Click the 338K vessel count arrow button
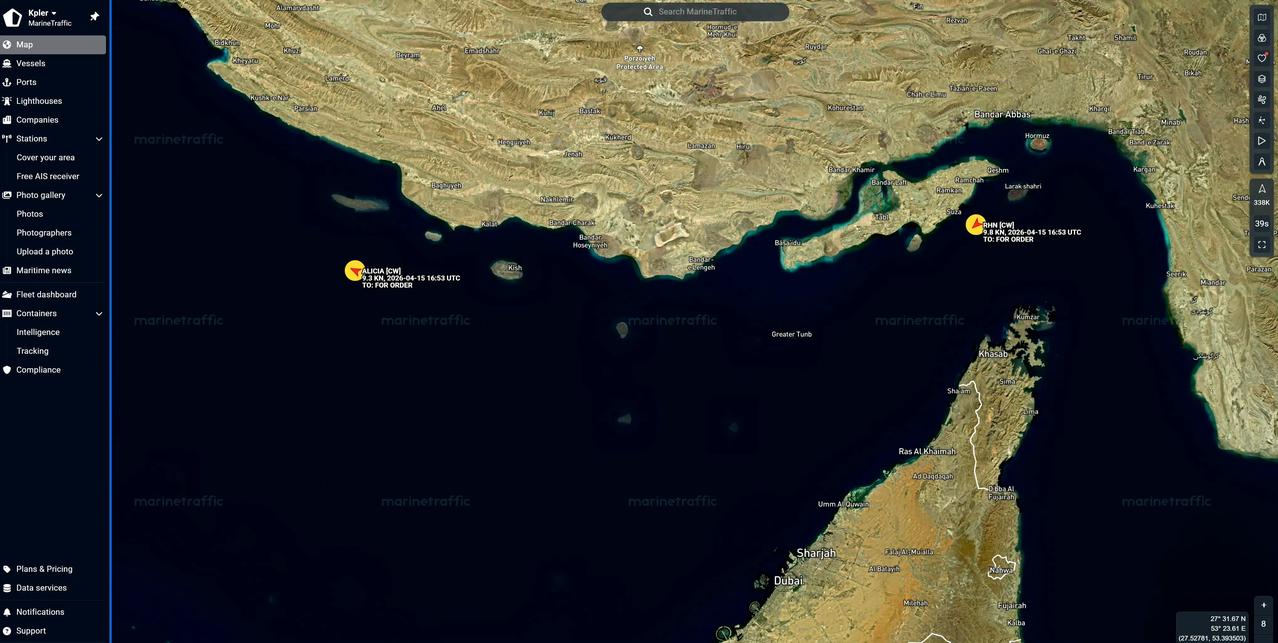Screen dimensions: 1278x643 pyautogui.click(x=1262, y=195)
